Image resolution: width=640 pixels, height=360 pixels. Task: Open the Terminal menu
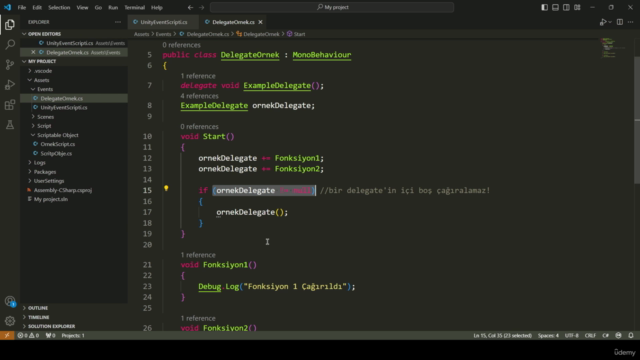coord(134,7)
